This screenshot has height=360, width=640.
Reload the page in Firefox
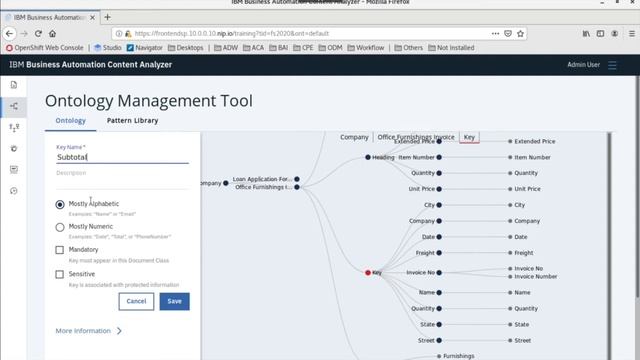pos(38,33)
